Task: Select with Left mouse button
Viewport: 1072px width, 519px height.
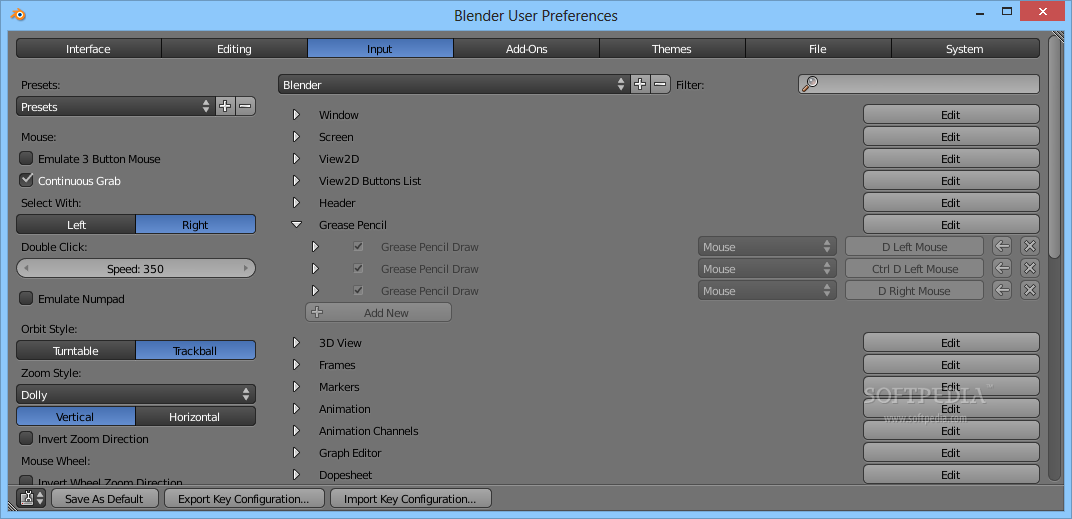Action: pyautogui.click(x=76, y=224)
